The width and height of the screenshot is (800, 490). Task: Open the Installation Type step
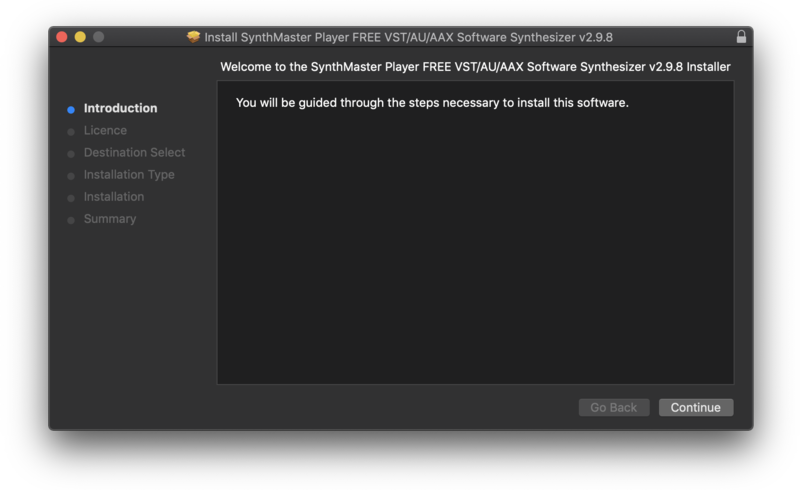[x=129, y=174]
